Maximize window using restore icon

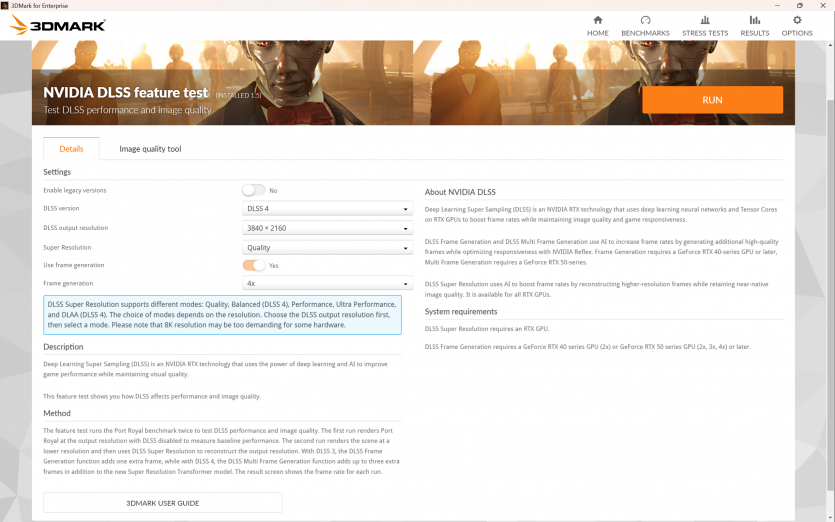point(799,5)
